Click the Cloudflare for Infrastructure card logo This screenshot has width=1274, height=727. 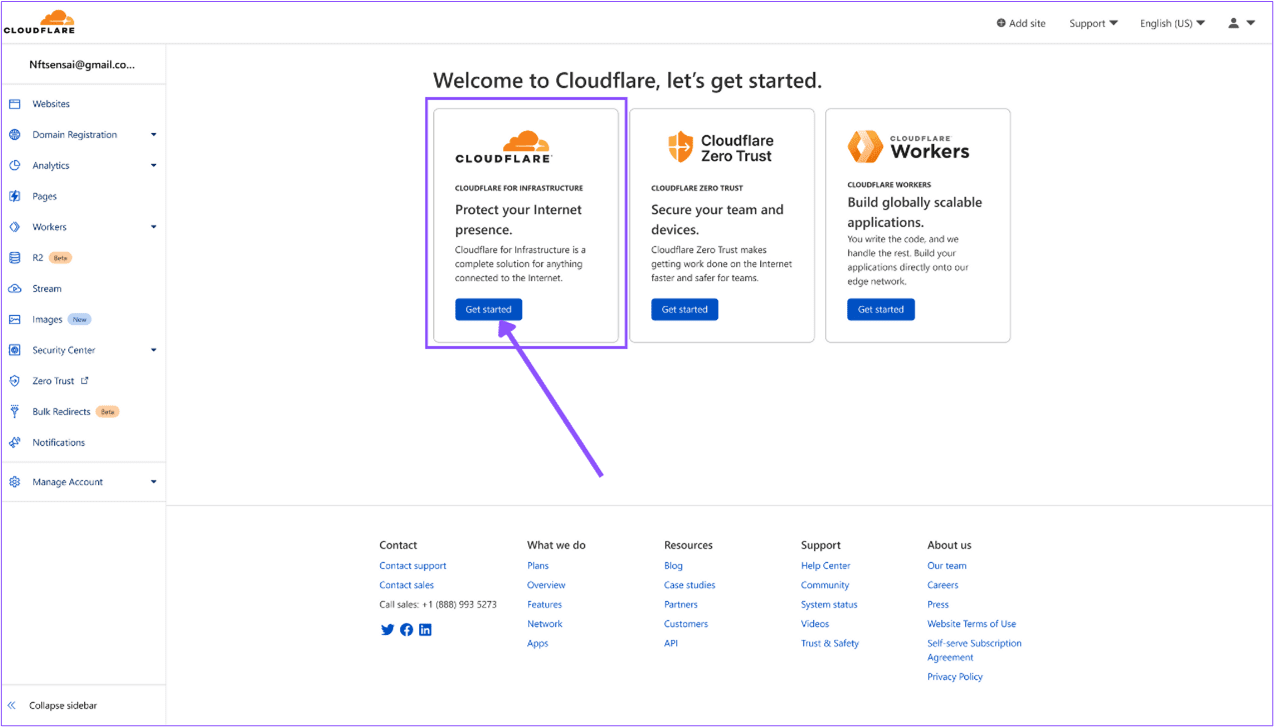[503, 147]
